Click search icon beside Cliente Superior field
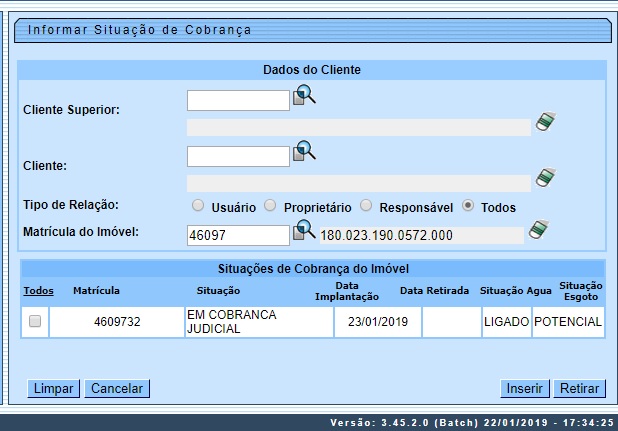This screenshot has width=618, height=431. point(304,97)
